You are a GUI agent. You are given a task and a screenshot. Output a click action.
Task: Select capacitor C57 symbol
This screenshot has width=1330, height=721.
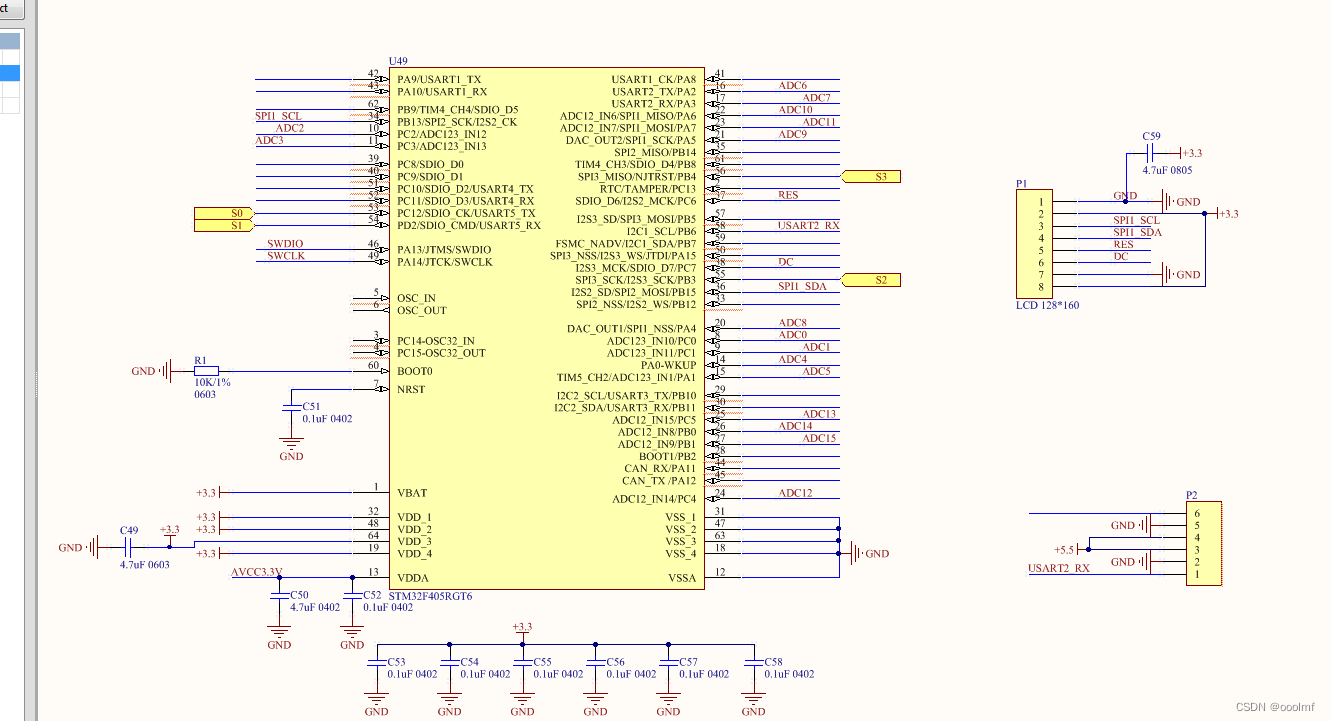pos(668,662)
